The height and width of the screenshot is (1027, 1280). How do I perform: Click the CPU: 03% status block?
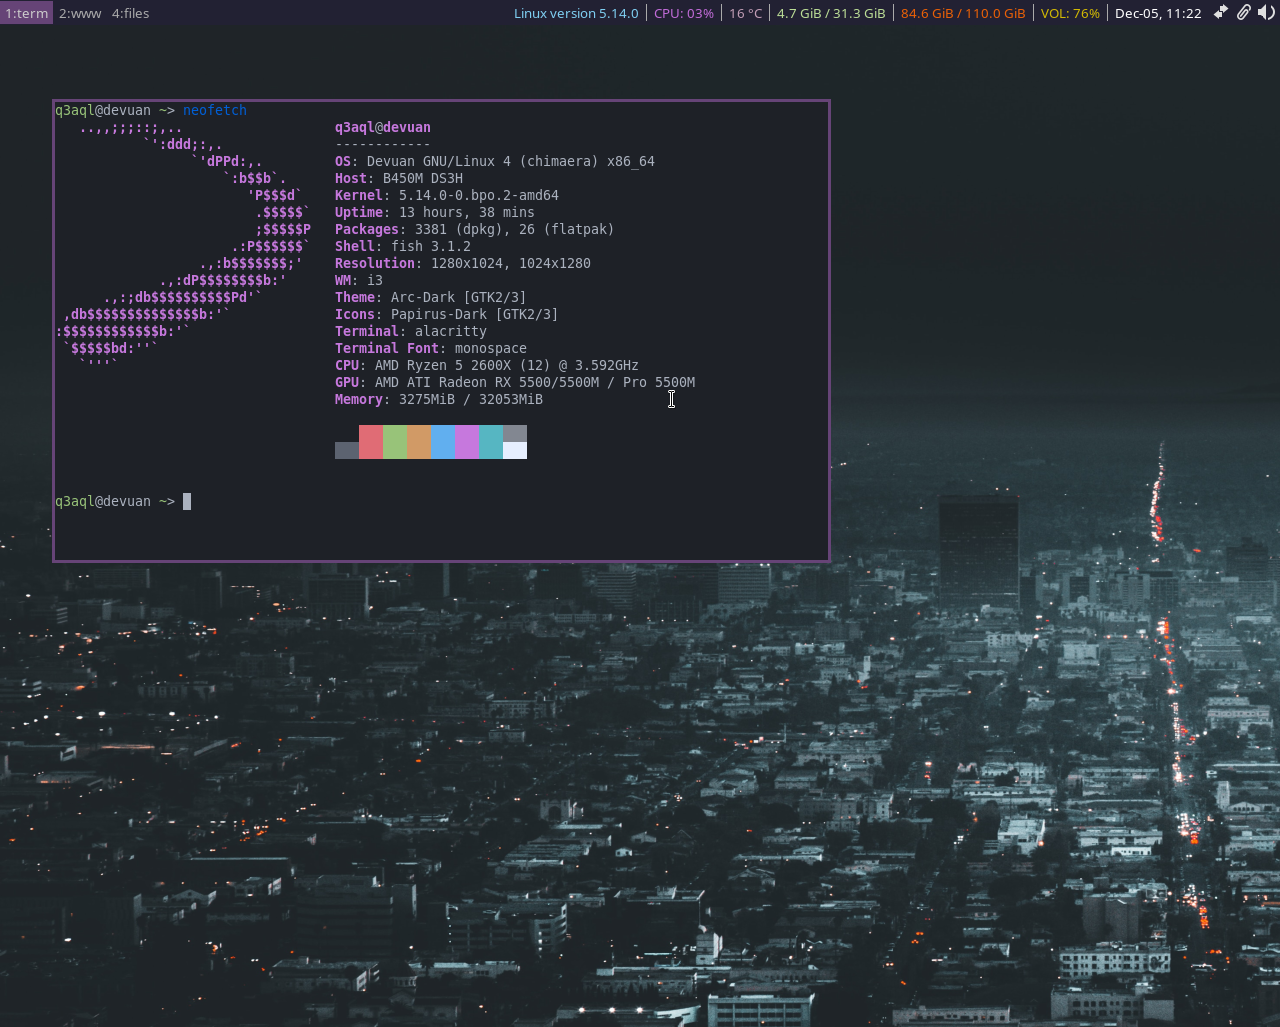[x=684, y=13]
